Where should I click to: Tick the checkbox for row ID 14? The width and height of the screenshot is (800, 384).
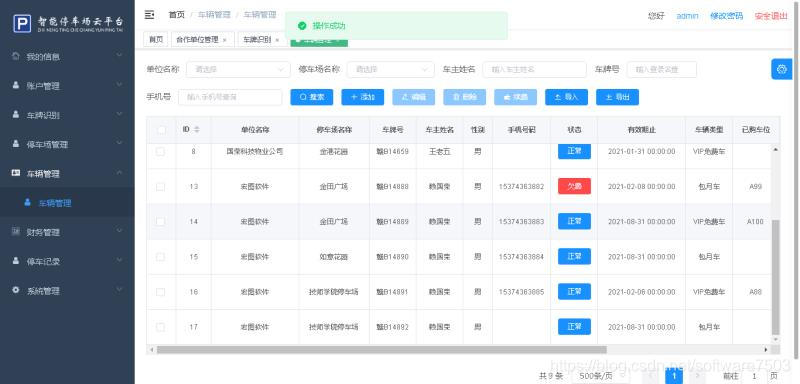[x=160, y=222]
